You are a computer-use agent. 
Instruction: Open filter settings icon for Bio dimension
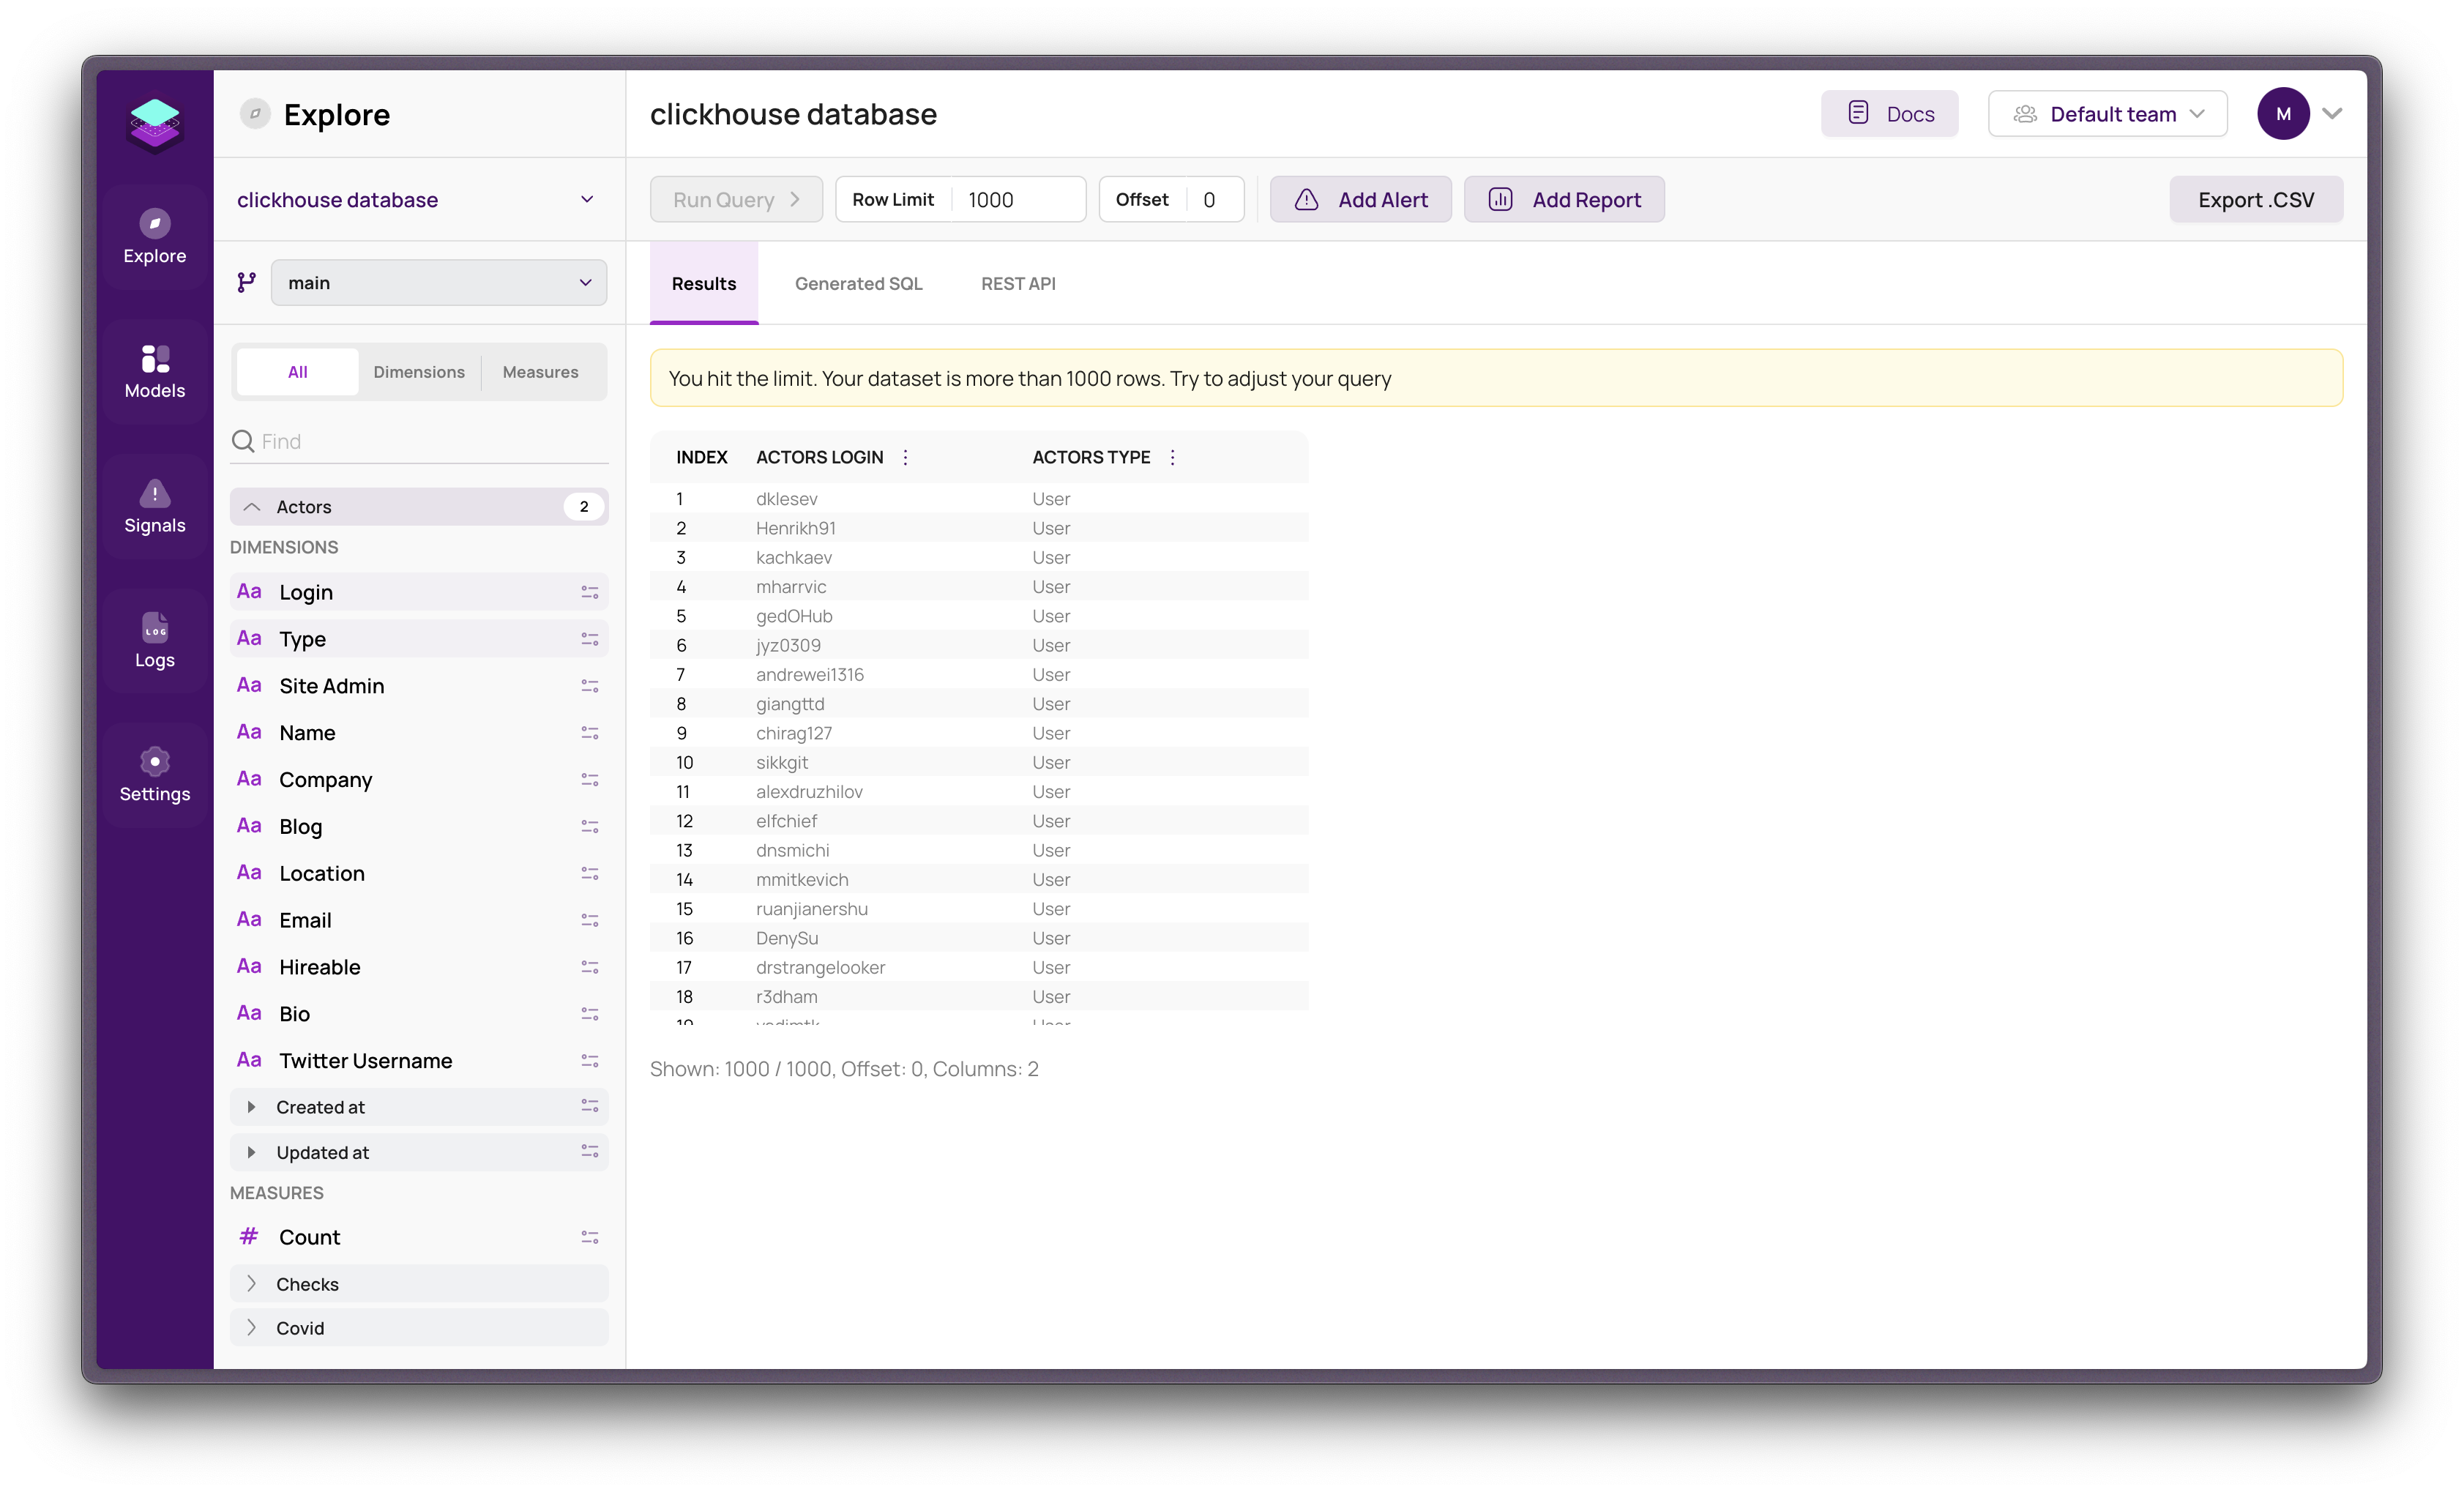point(590,1014)
